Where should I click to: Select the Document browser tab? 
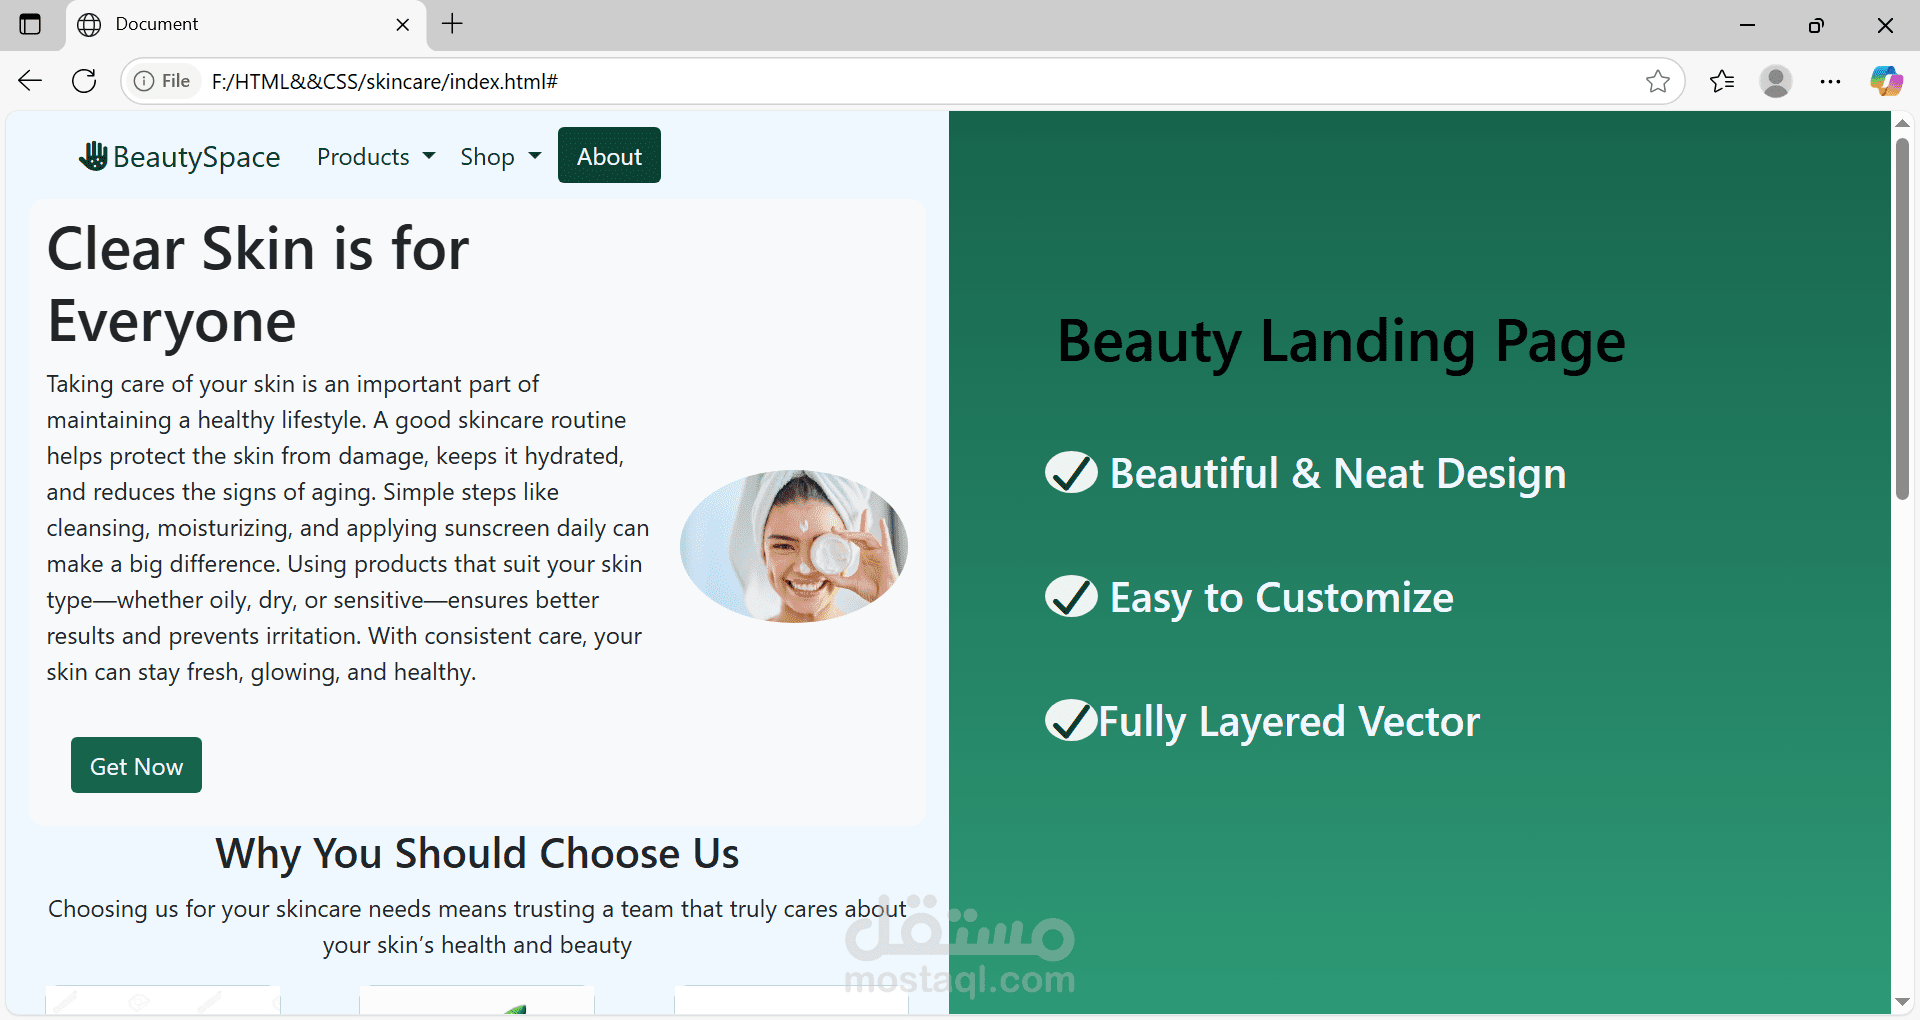click(246, 25)
